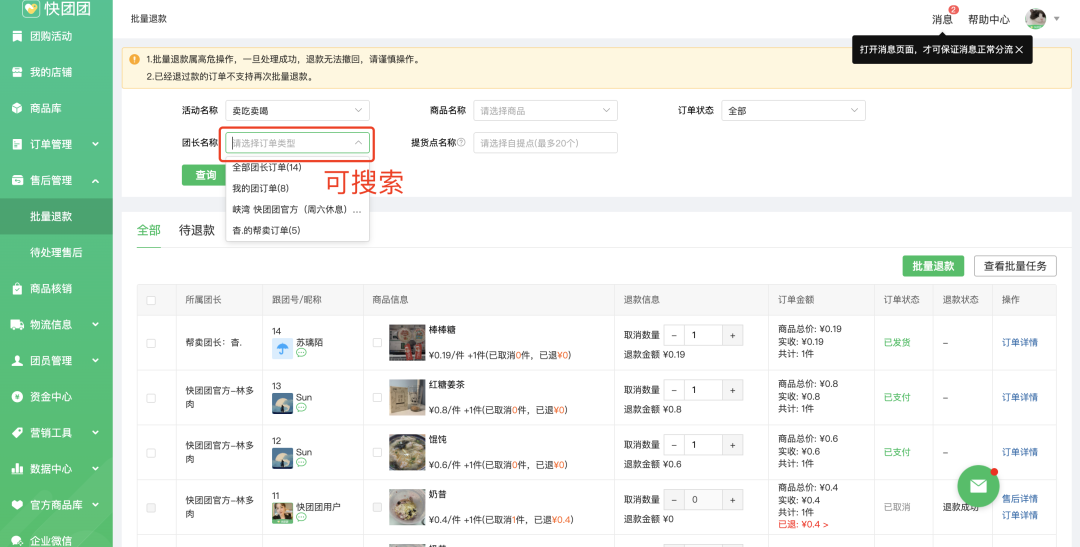This screenshot has width=1080, height=547.
Task: Open the 数据中心 chart icon menu
Action: pyautogui.click(x=17, y=468)
